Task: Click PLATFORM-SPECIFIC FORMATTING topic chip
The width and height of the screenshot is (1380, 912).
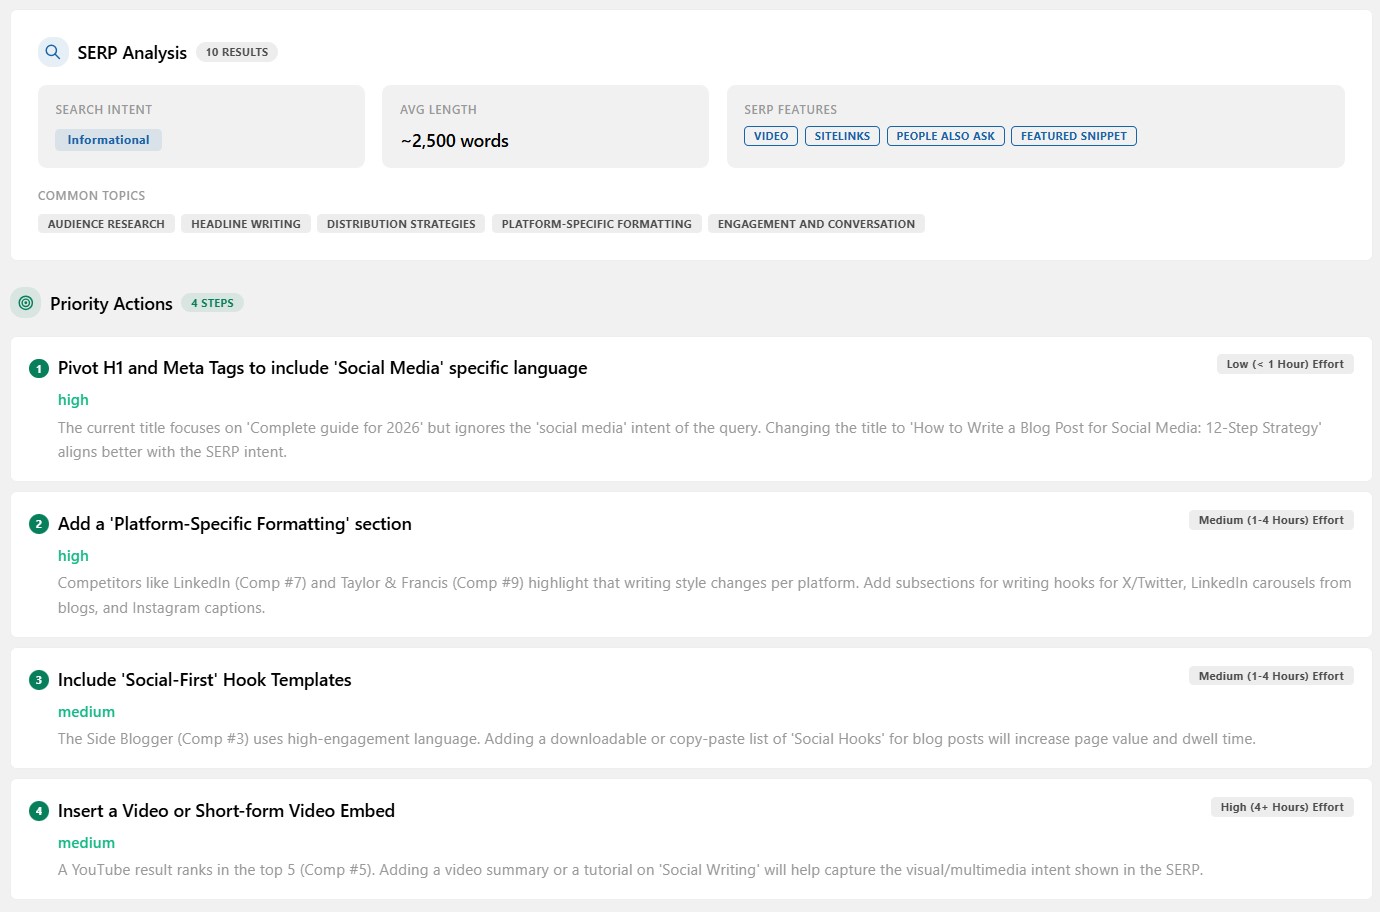Action: (596, 224)
